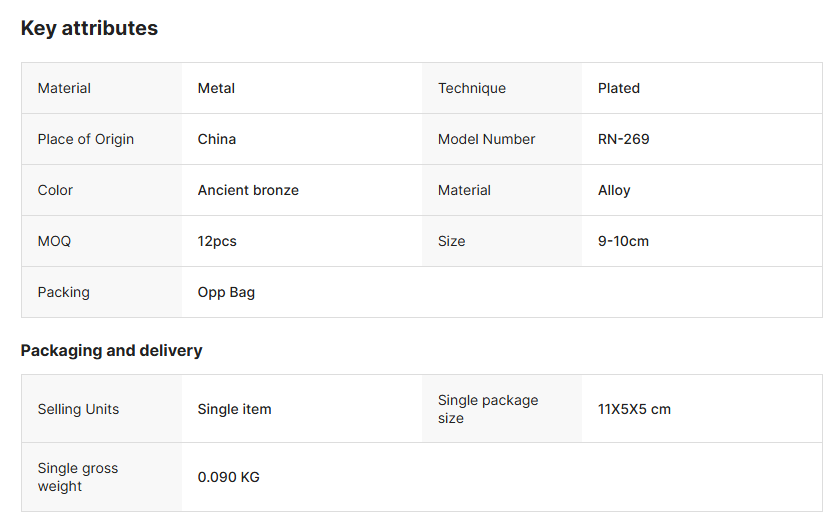Select the MOQ label cell
Image resolution: width=833 pixels, height=515 pixels.
click(x=55, y=241)
